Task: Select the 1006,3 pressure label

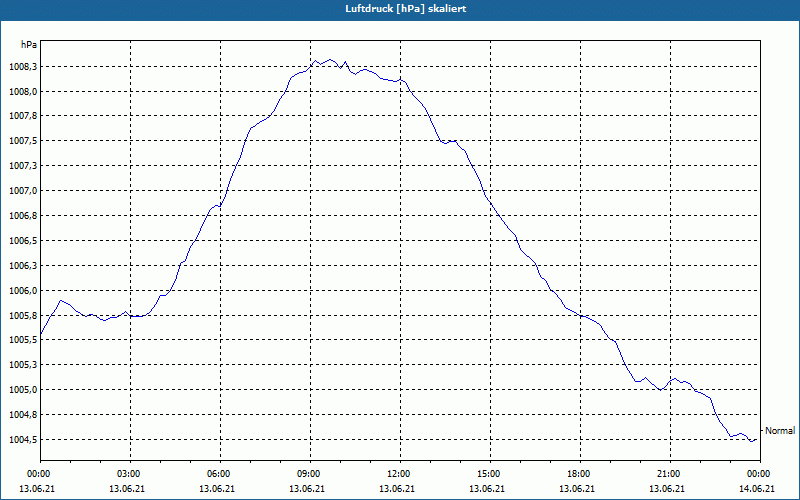Action: point(23,266)
